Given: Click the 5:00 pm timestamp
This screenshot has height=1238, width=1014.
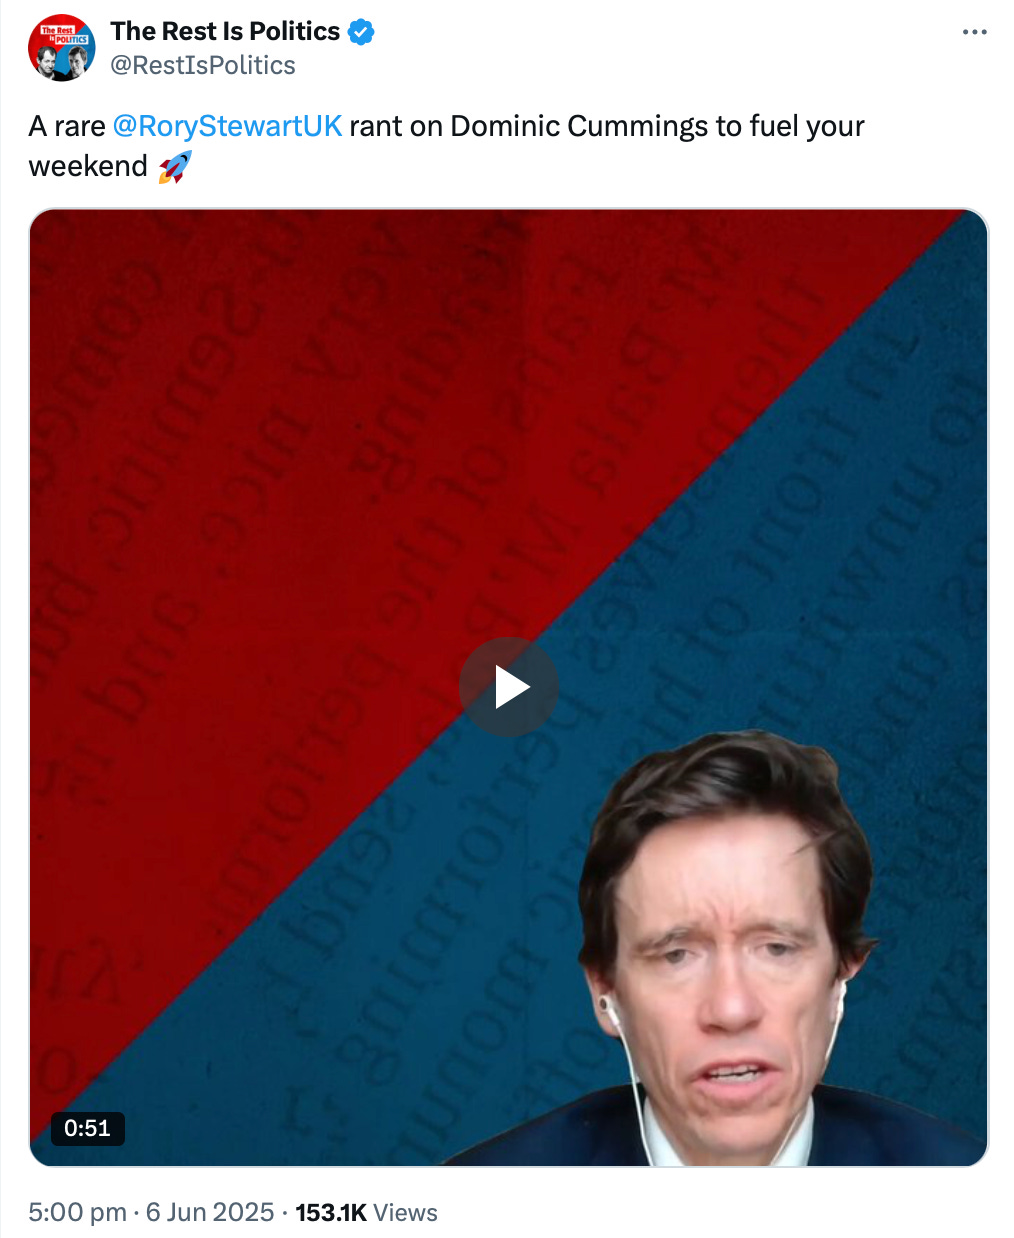Looking at the screenshot, I should [x=77, y=1212].
